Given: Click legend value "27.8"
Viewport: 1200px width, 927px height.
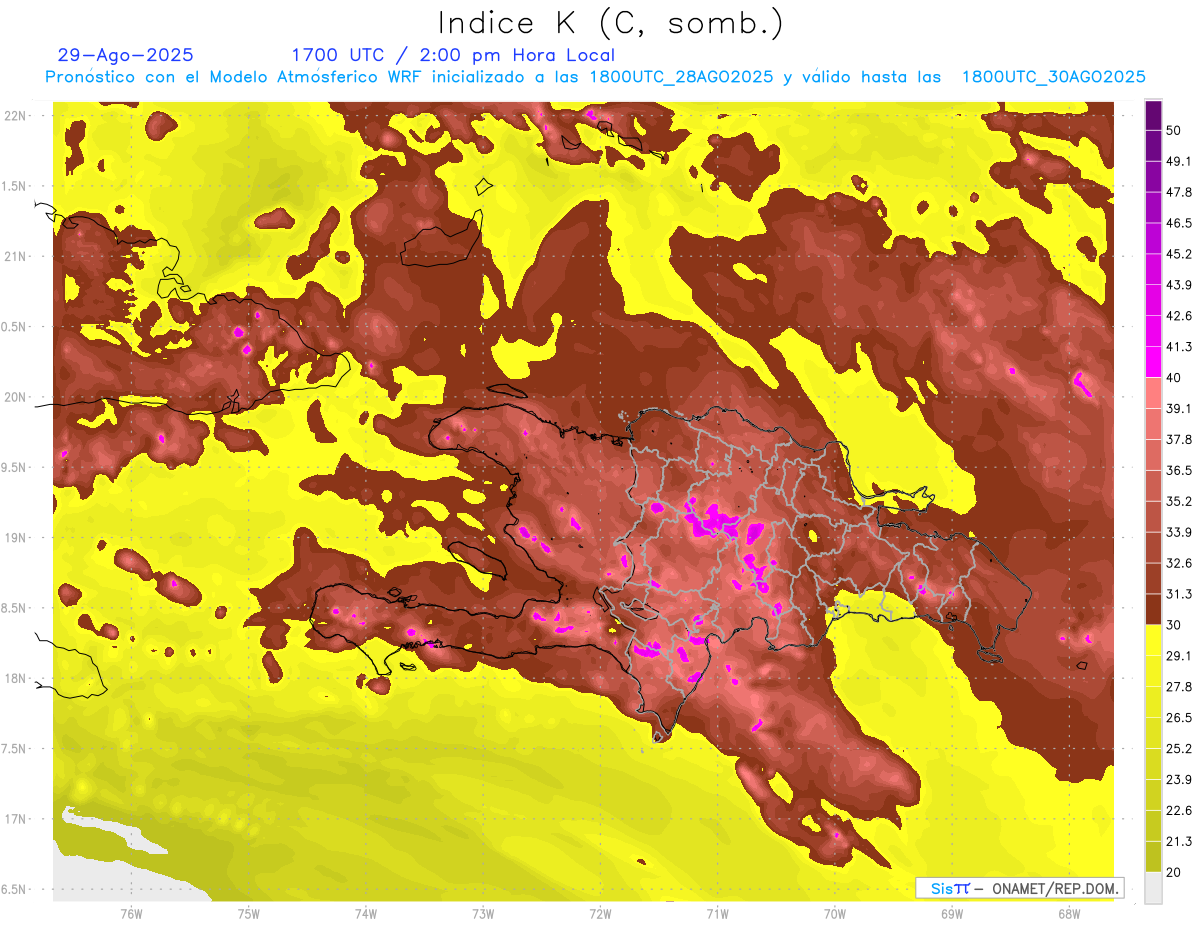Looking at the screenshot, I should (1178, 686).
